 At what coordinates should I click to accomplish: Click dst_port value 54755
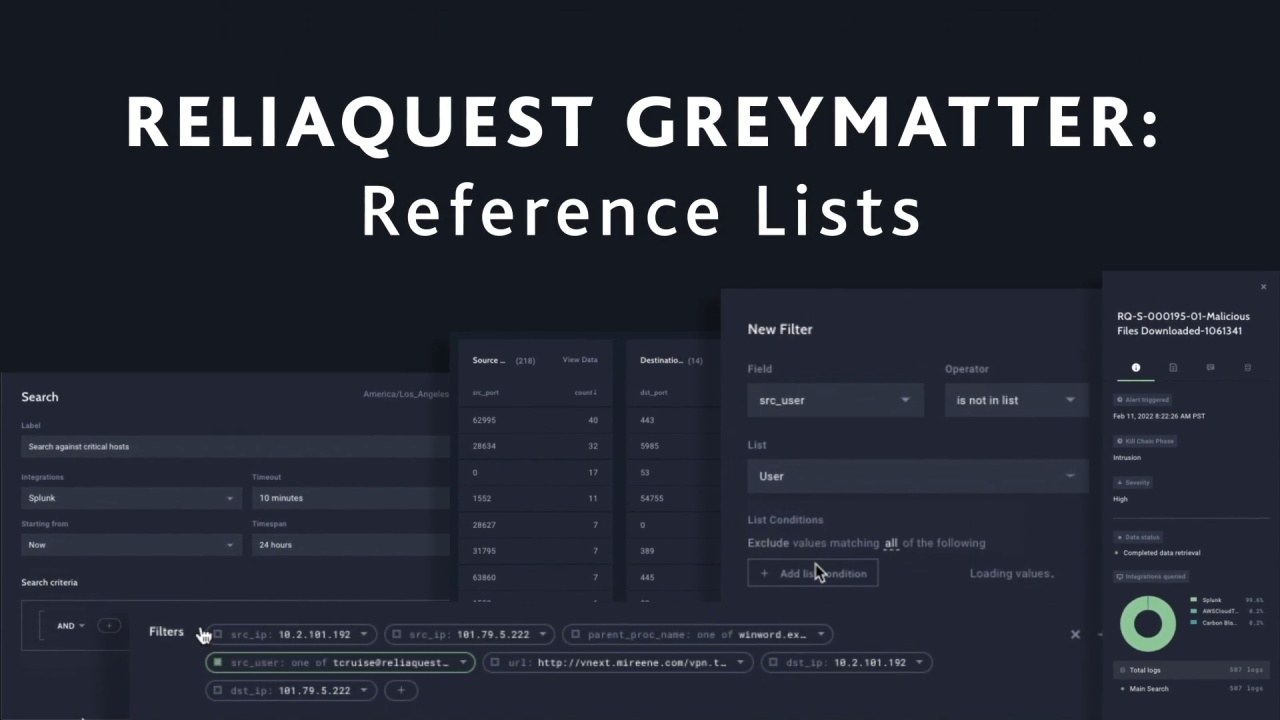tap(652, 498)
